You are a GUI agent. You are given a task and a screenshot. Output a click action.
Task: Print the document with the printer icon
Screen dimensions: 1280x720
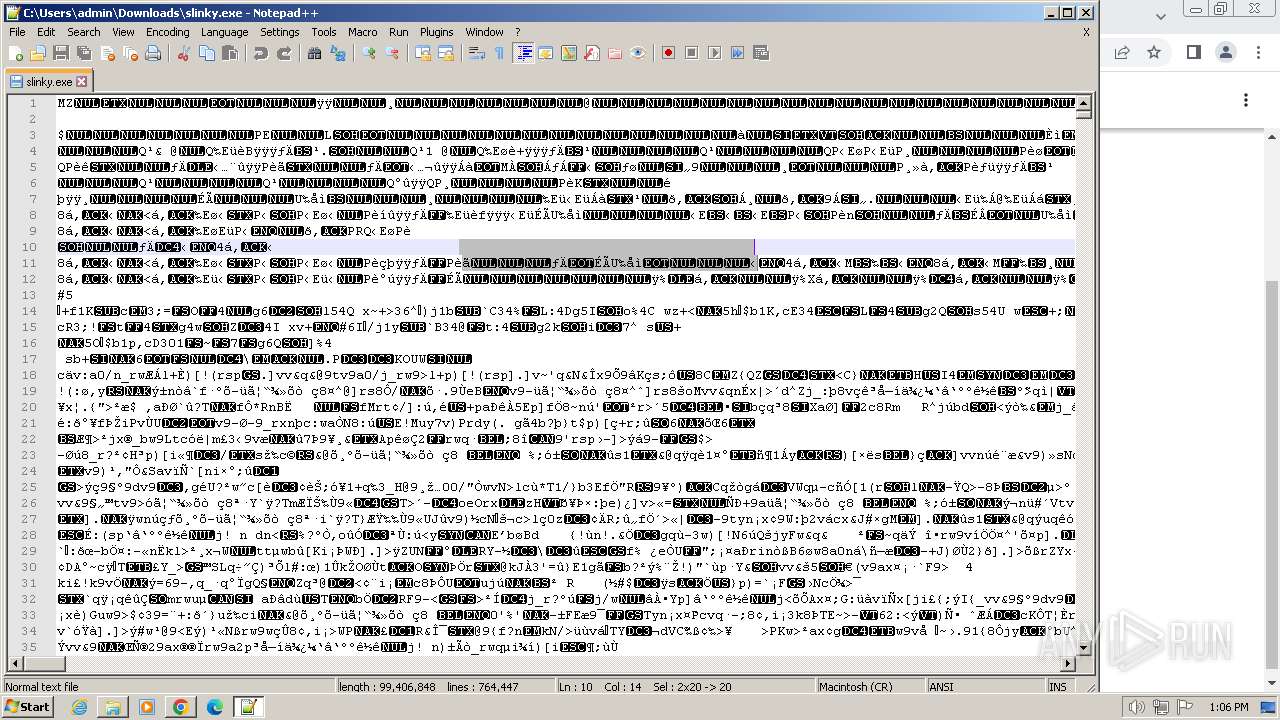152,53
